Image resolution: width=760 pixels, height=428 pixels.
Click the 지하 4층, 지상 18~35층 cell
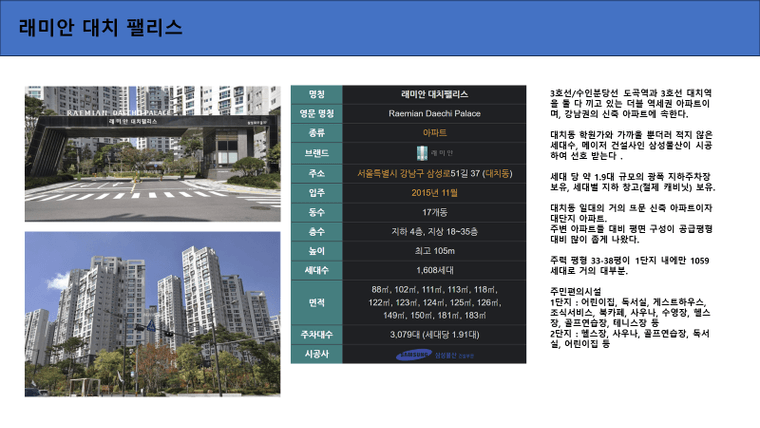434,232
